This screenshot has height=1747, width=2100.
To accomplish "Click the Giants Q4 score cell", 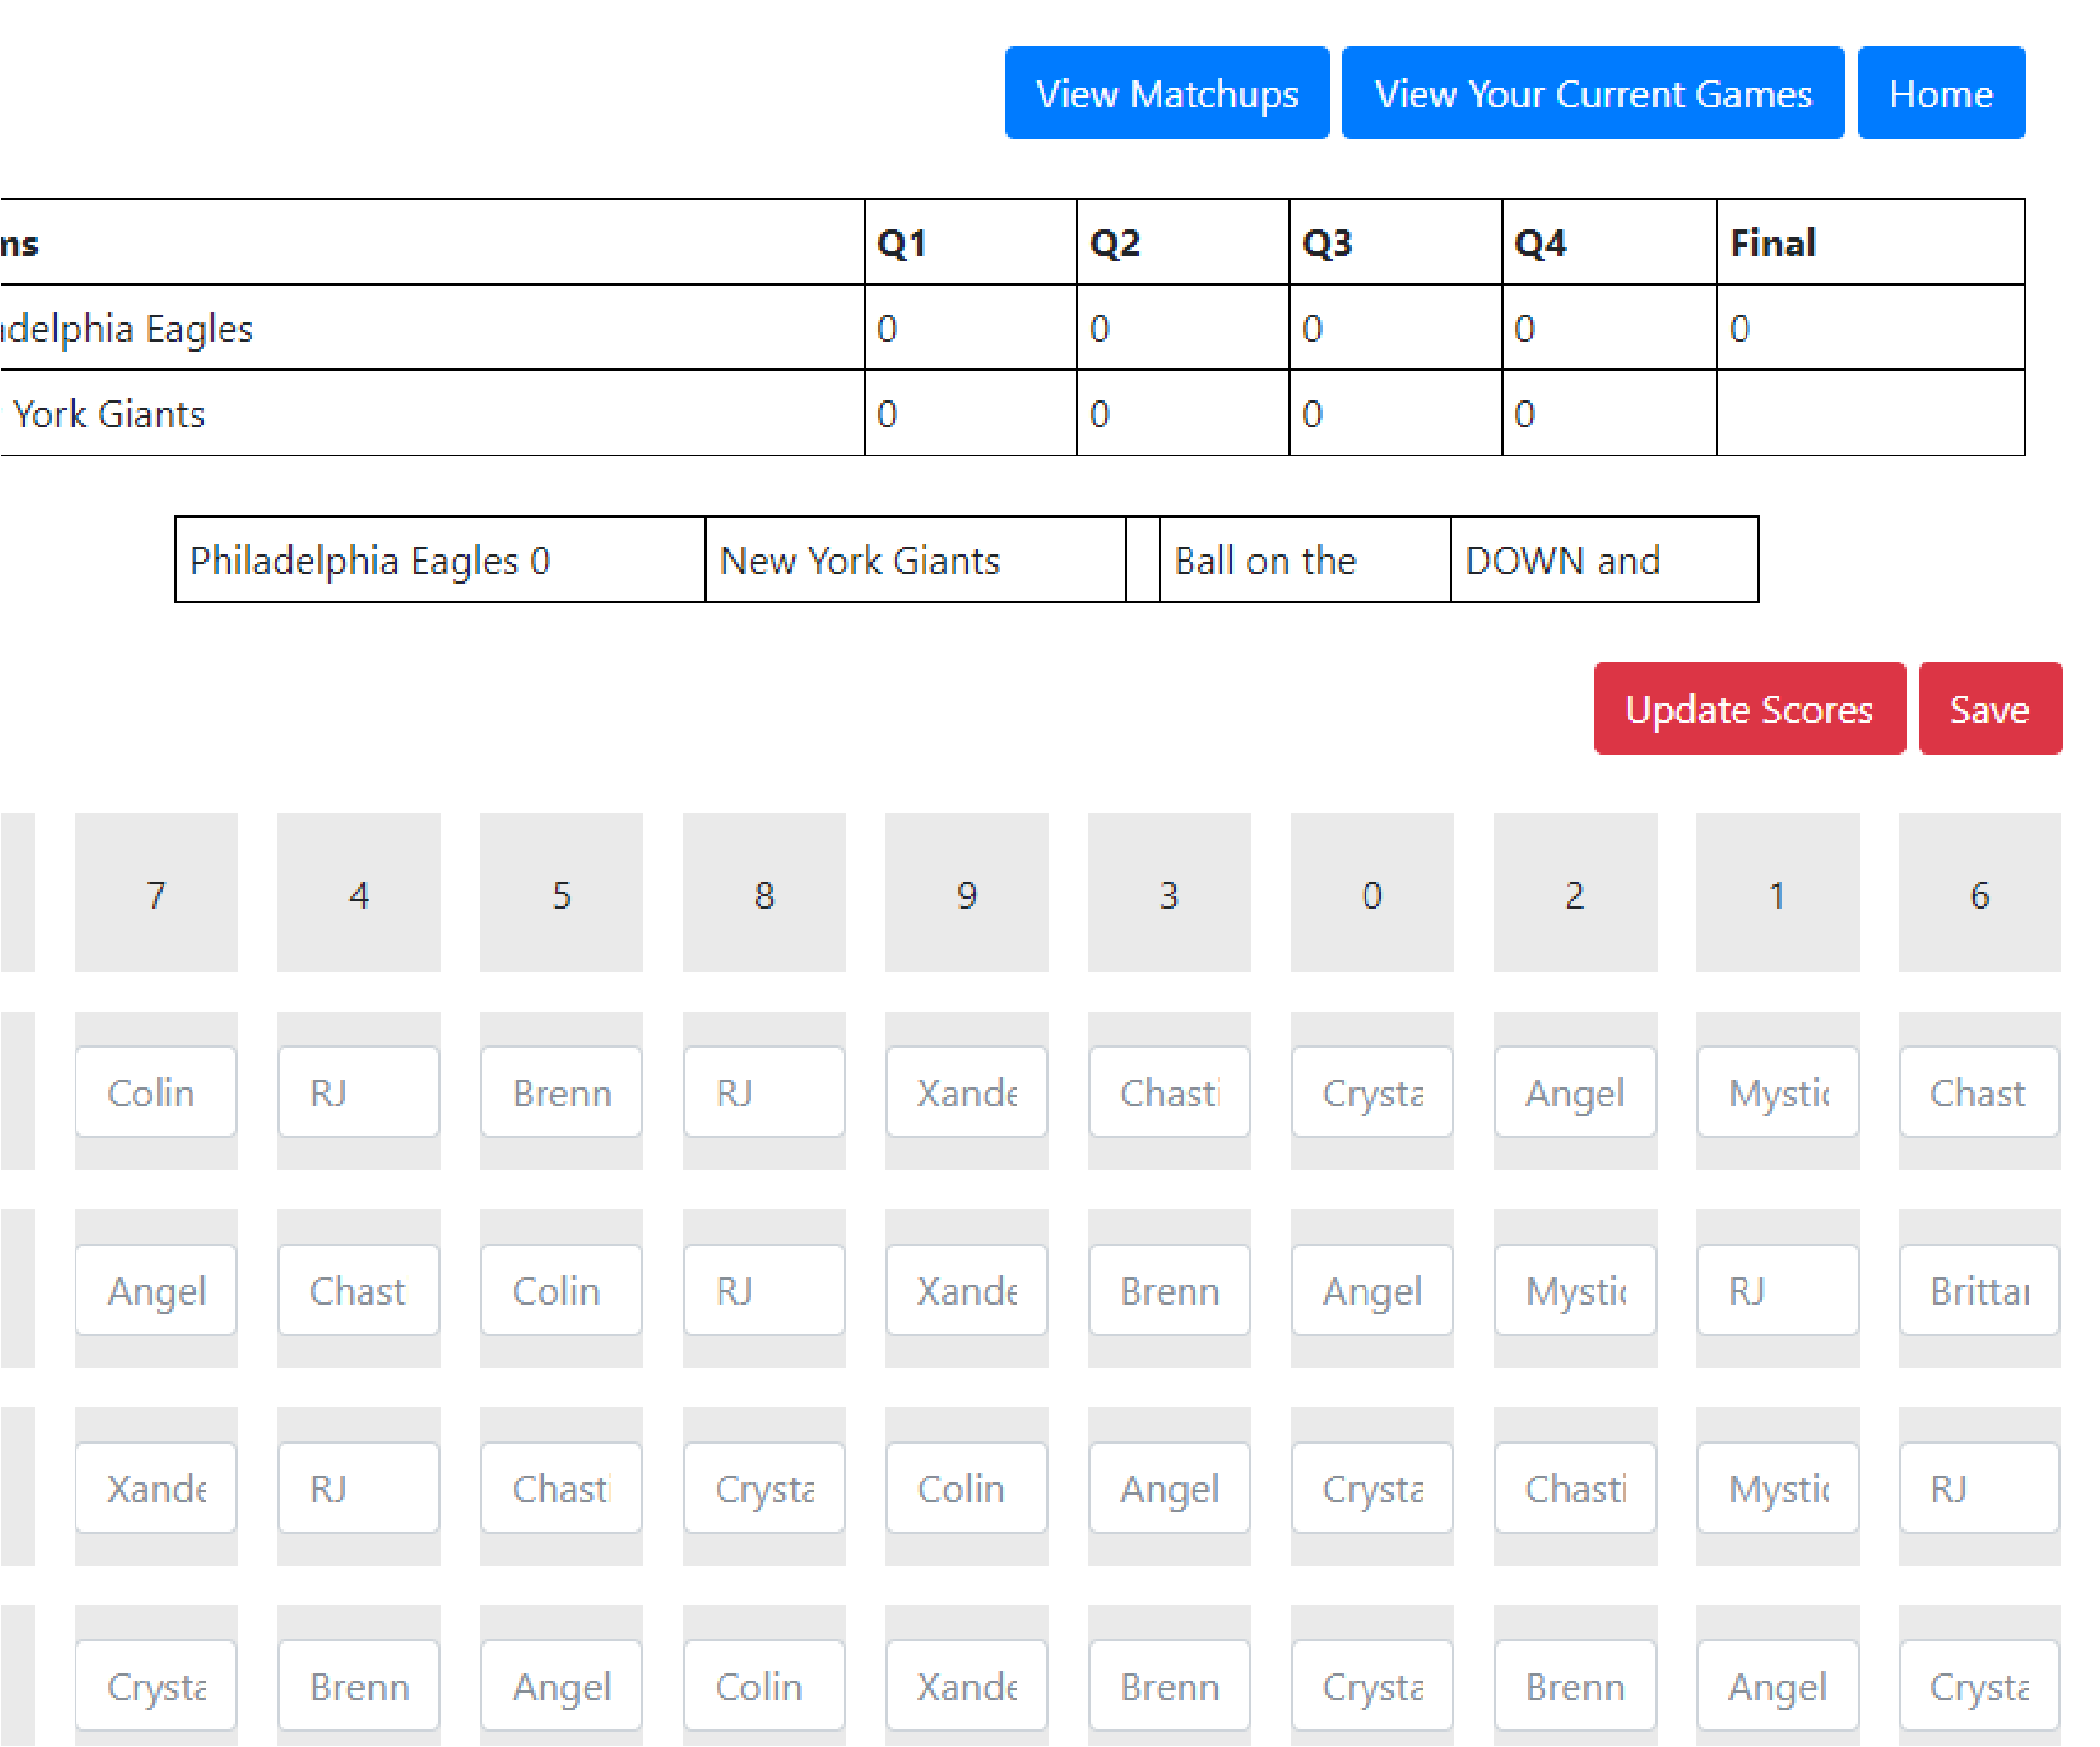I will pos(1609,413).
